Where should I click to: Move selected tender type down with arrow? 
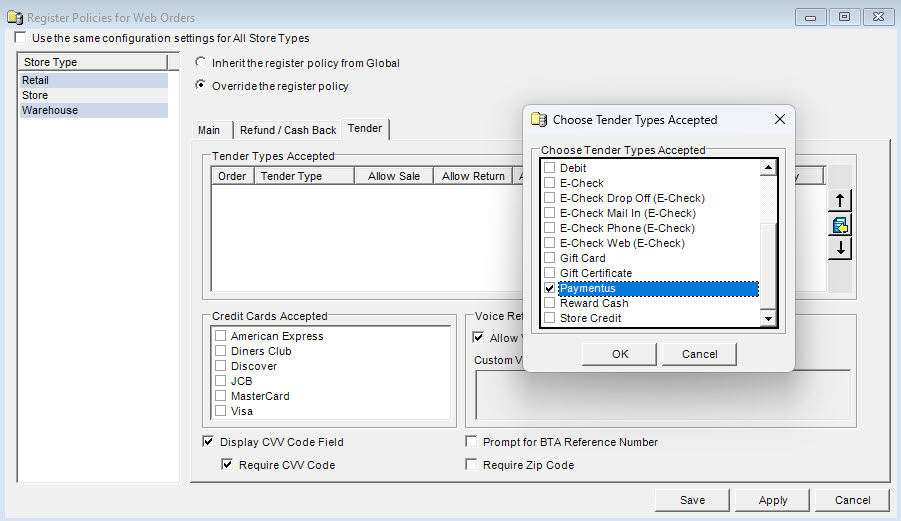[x=840, y=248]
